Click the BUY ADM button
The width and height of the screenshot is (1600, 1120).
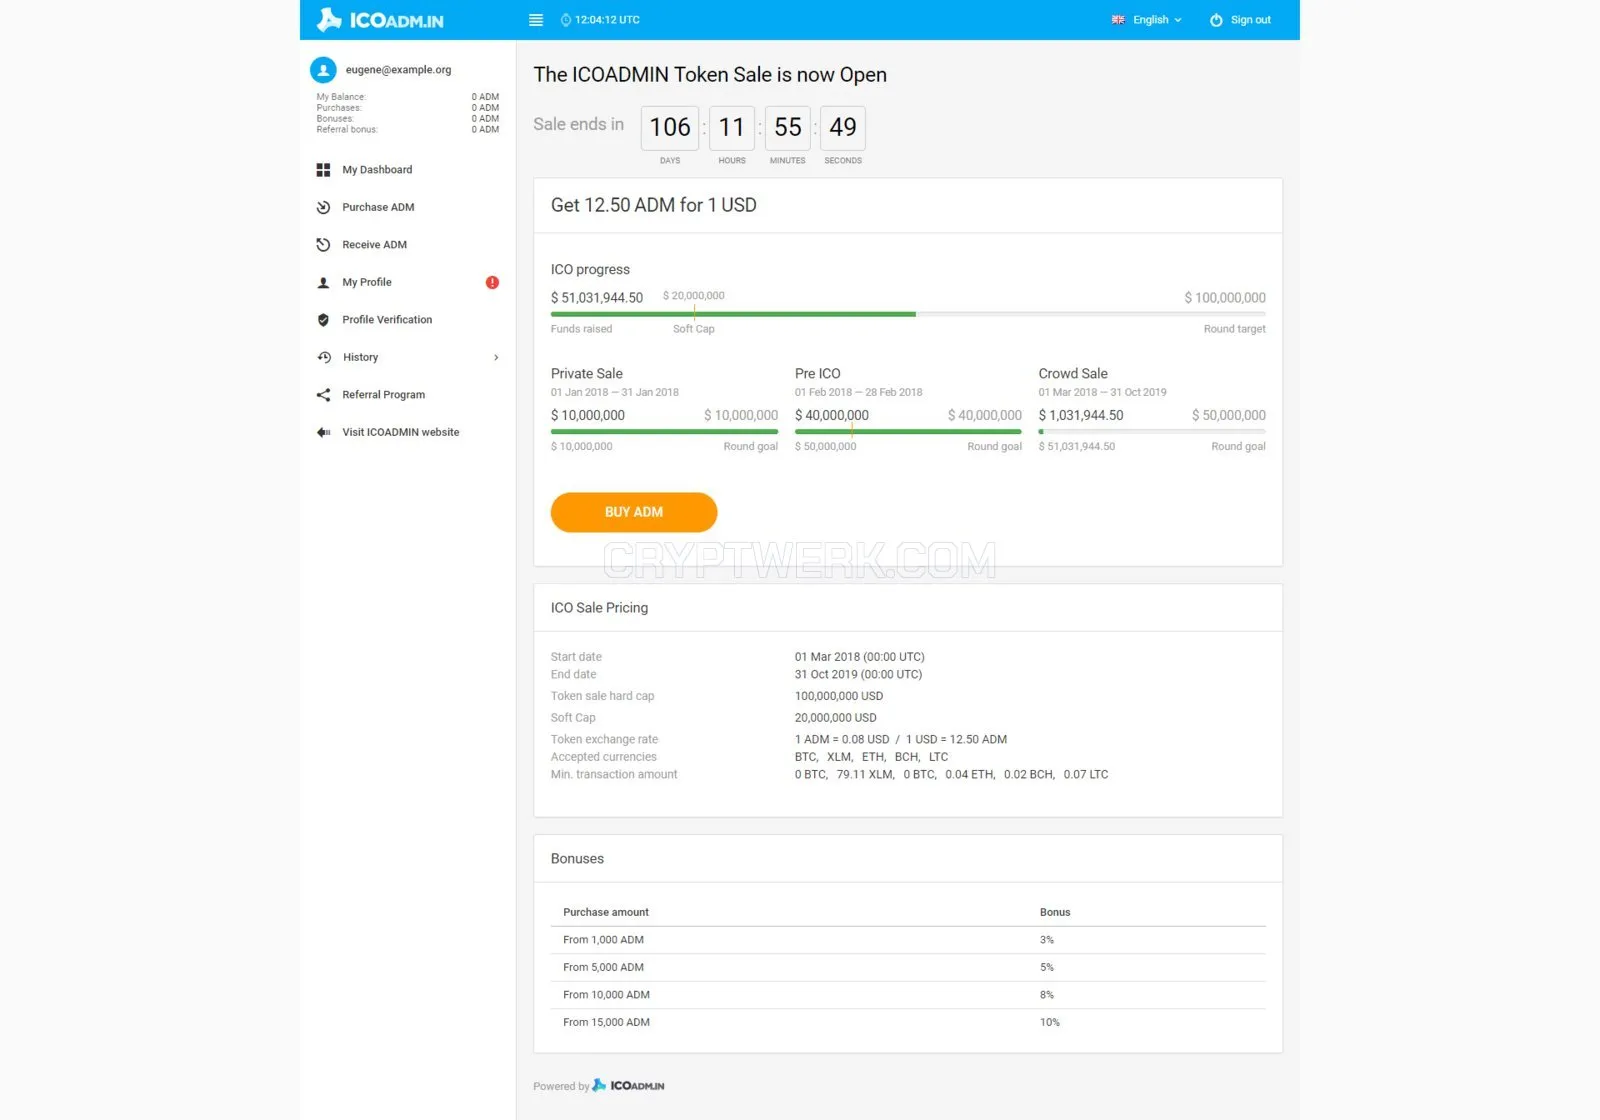634,512
